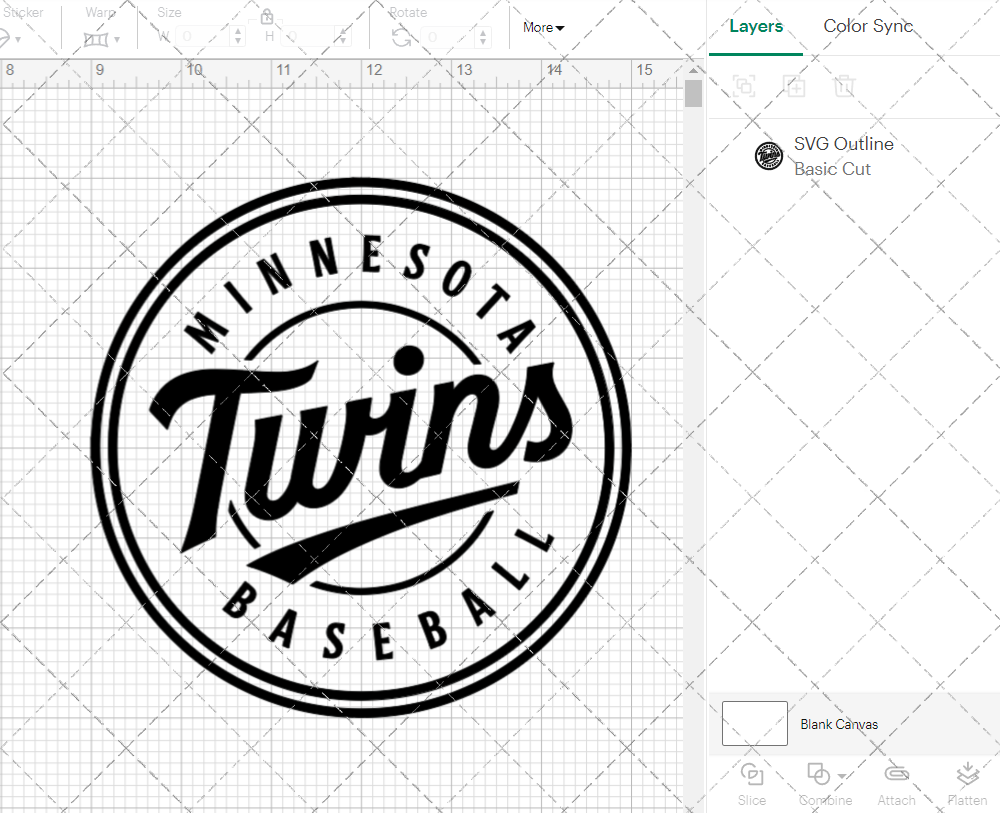The height and width of the screenshot is (813, 1000).
Task: Switch to the Color Sync tab
Action: coord(868,27)
